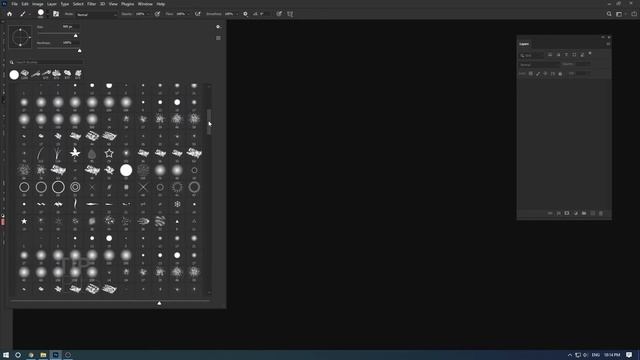
Task: Open the File menu
Action: pos(14,4)
